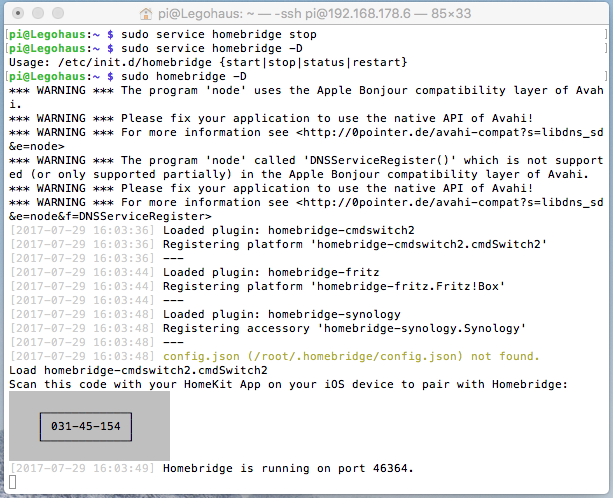Click the minimize window button
Image resolution: width=613 pixels, height=498 pixels.
click(38, 13)
